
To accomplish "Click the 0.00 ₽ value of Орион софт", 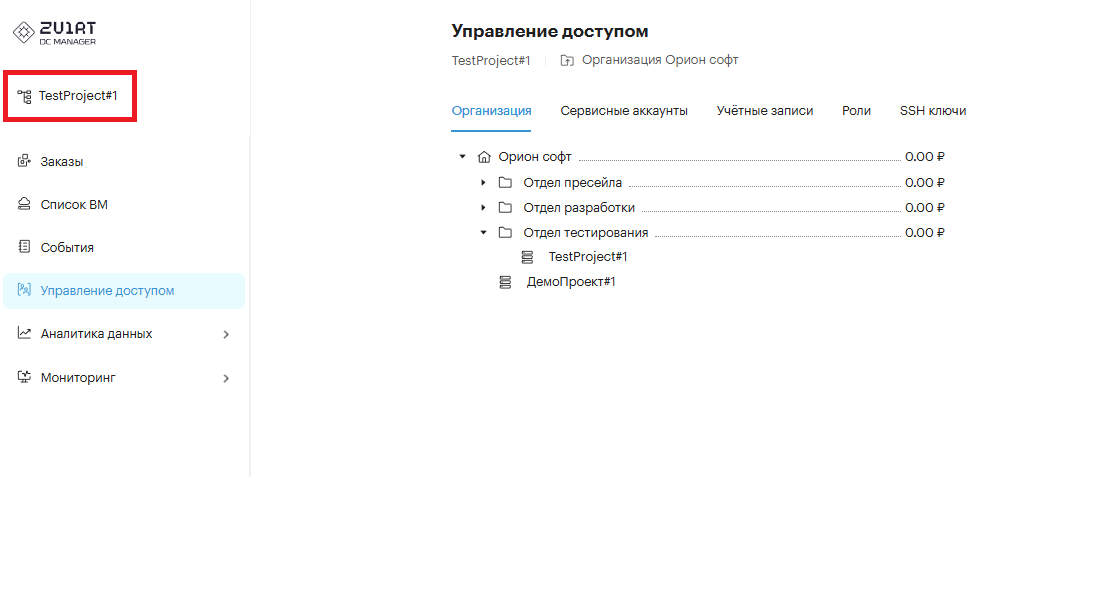I will click(924, 157).
